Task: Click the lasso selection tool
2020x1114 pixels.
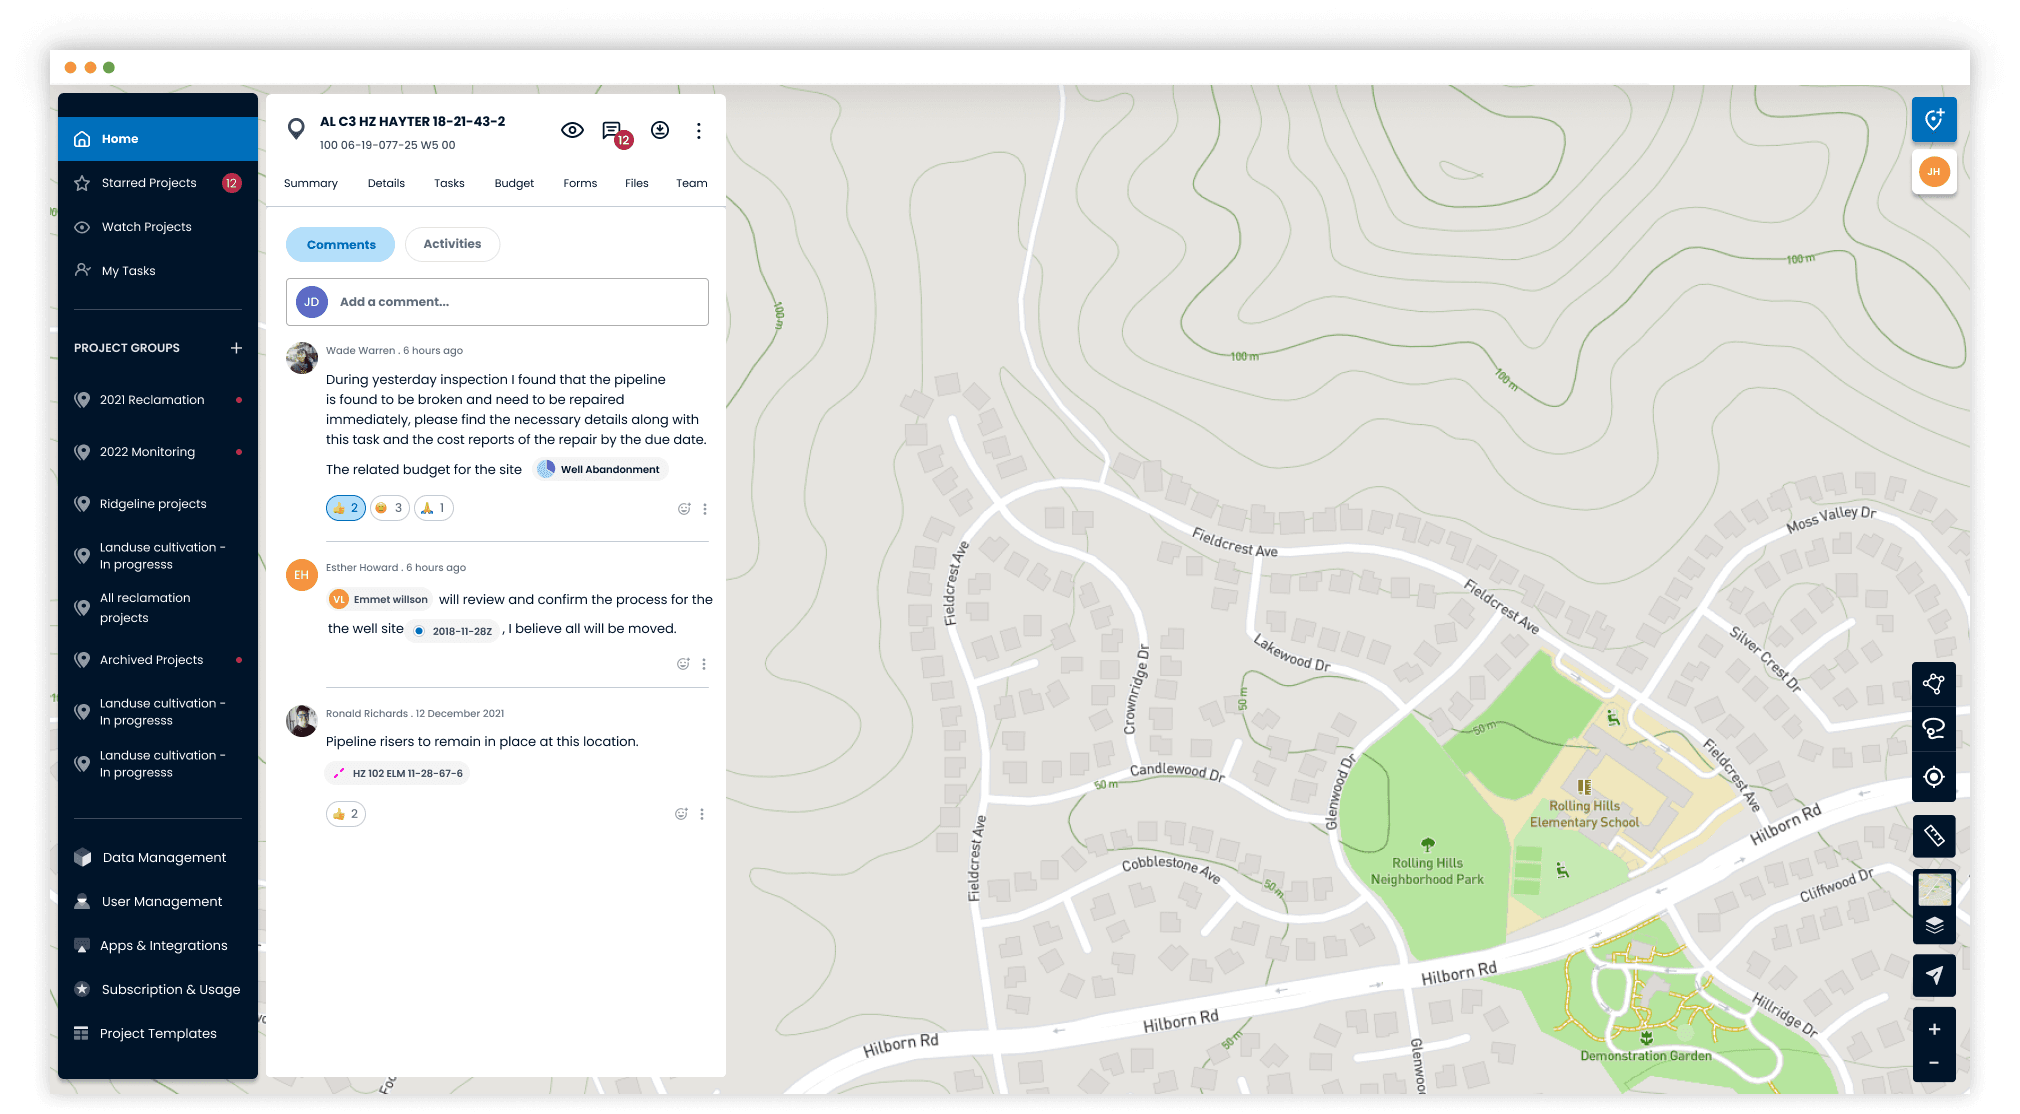Action: (x=1933, y=729)
